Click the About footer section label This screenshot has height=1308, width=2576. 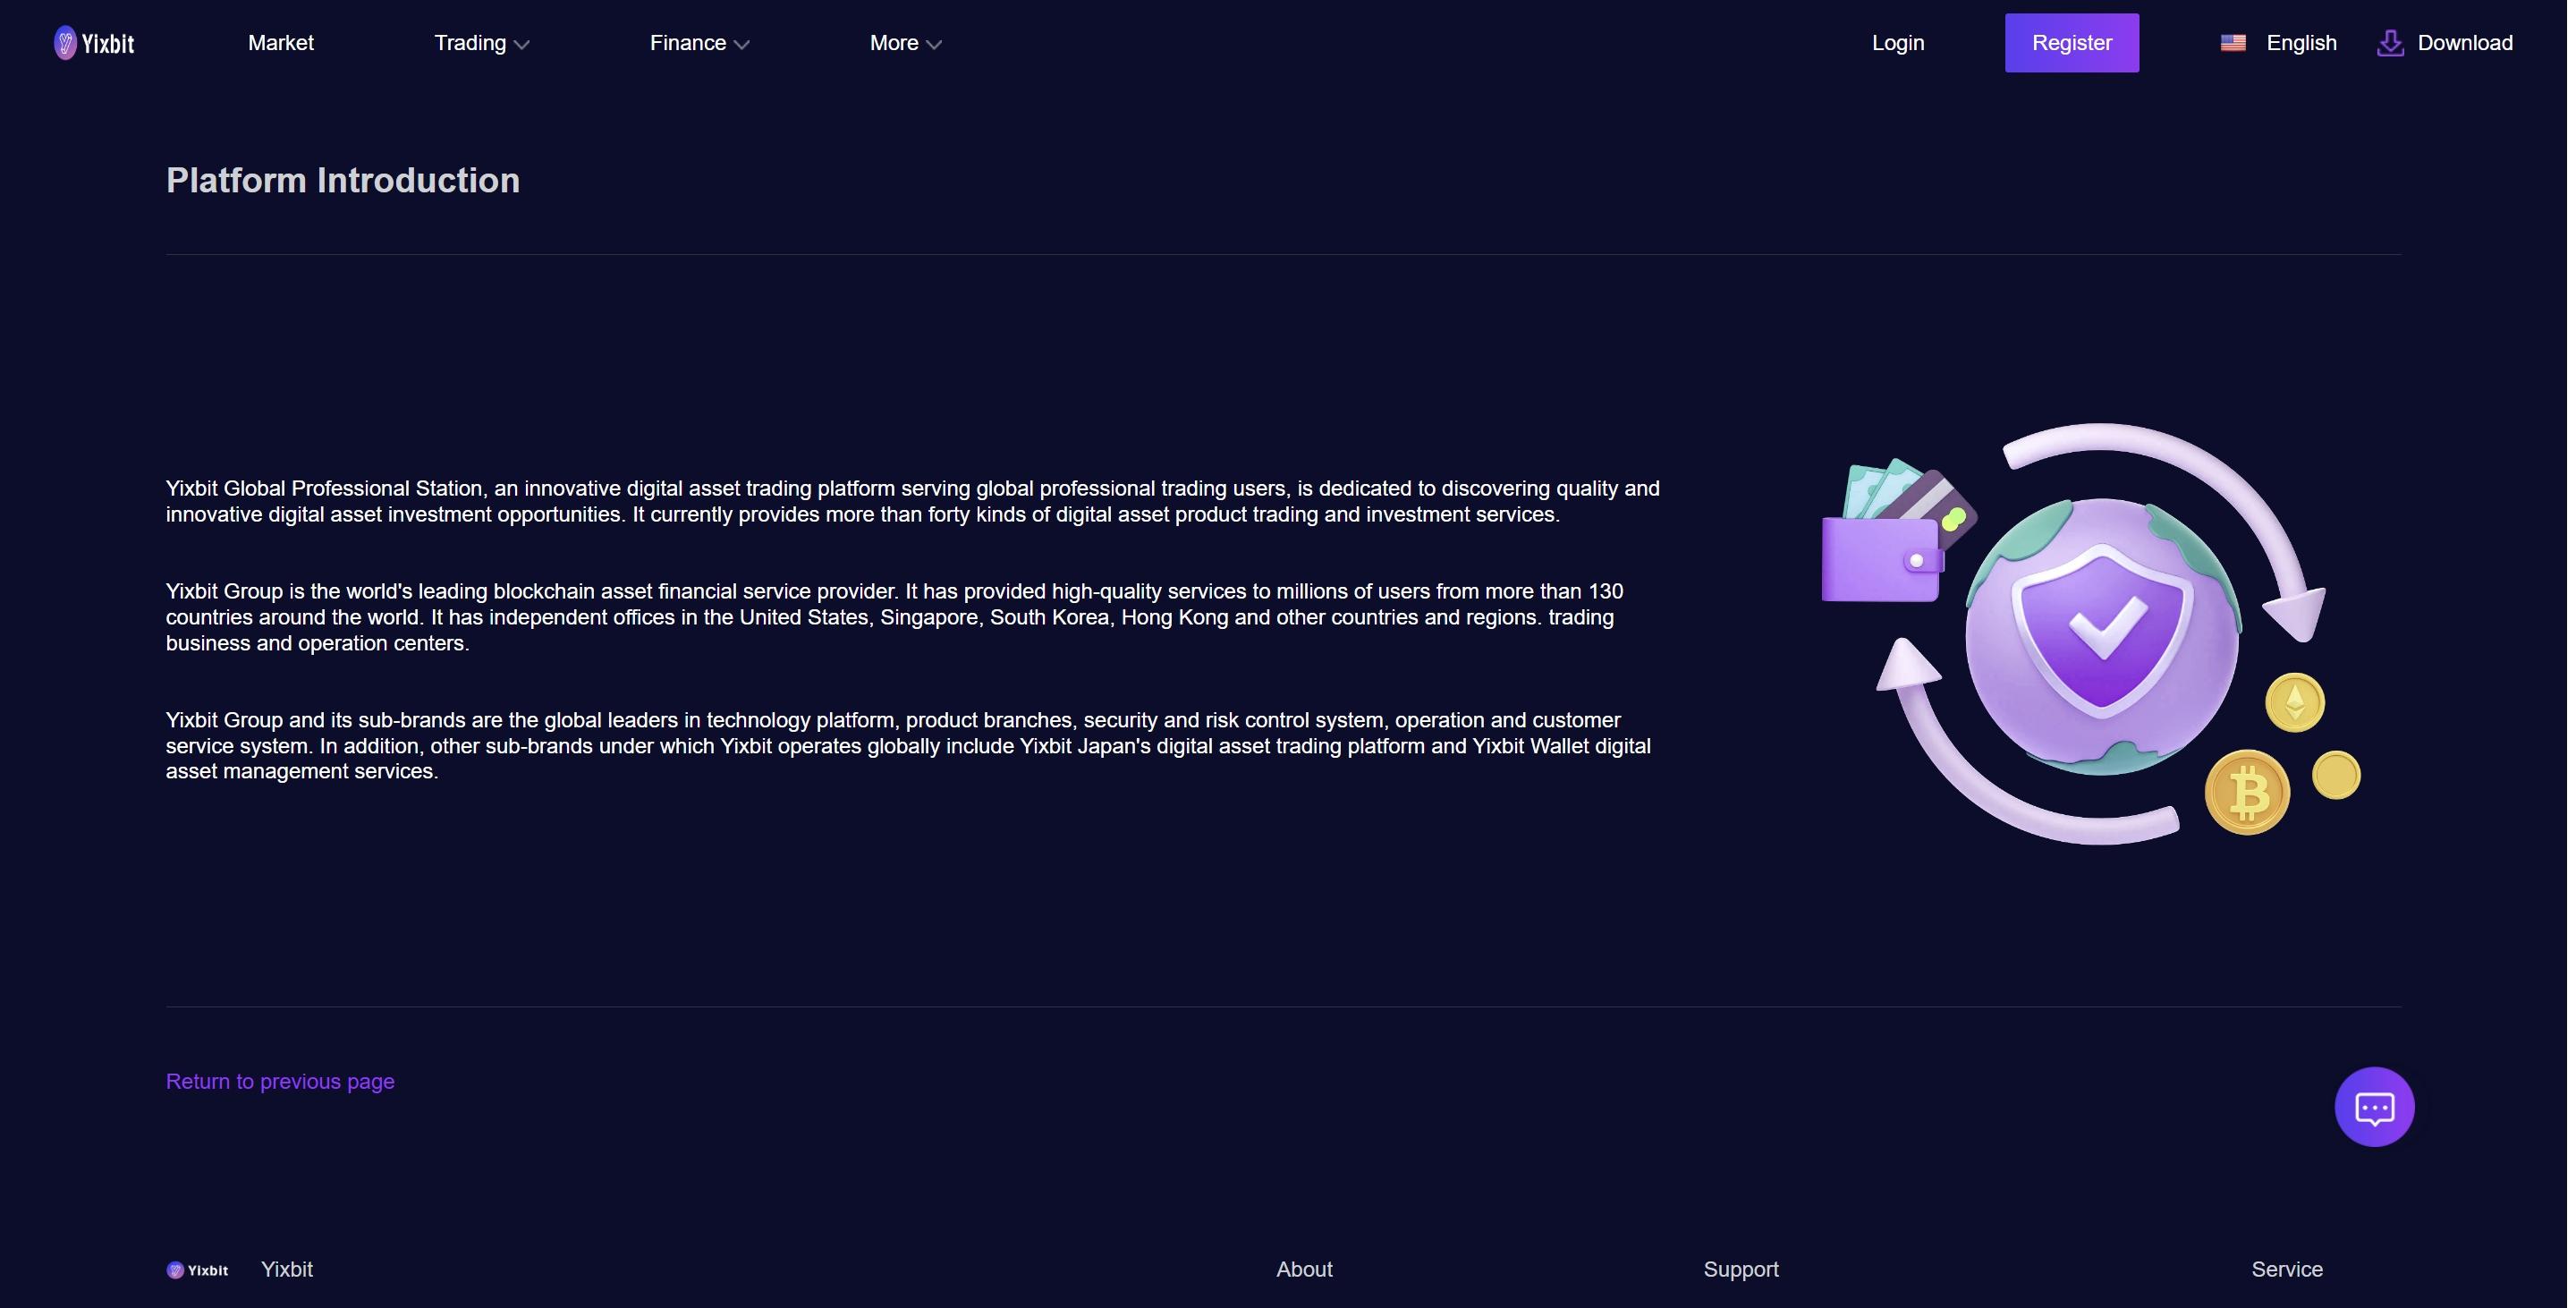pyautogui.click(x=1304, y=1270)
